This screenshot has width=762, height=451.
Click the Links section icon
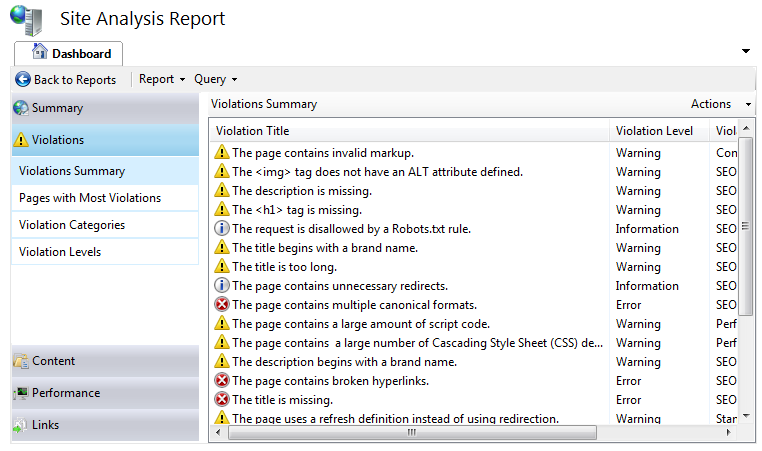[x=20, y=425]
